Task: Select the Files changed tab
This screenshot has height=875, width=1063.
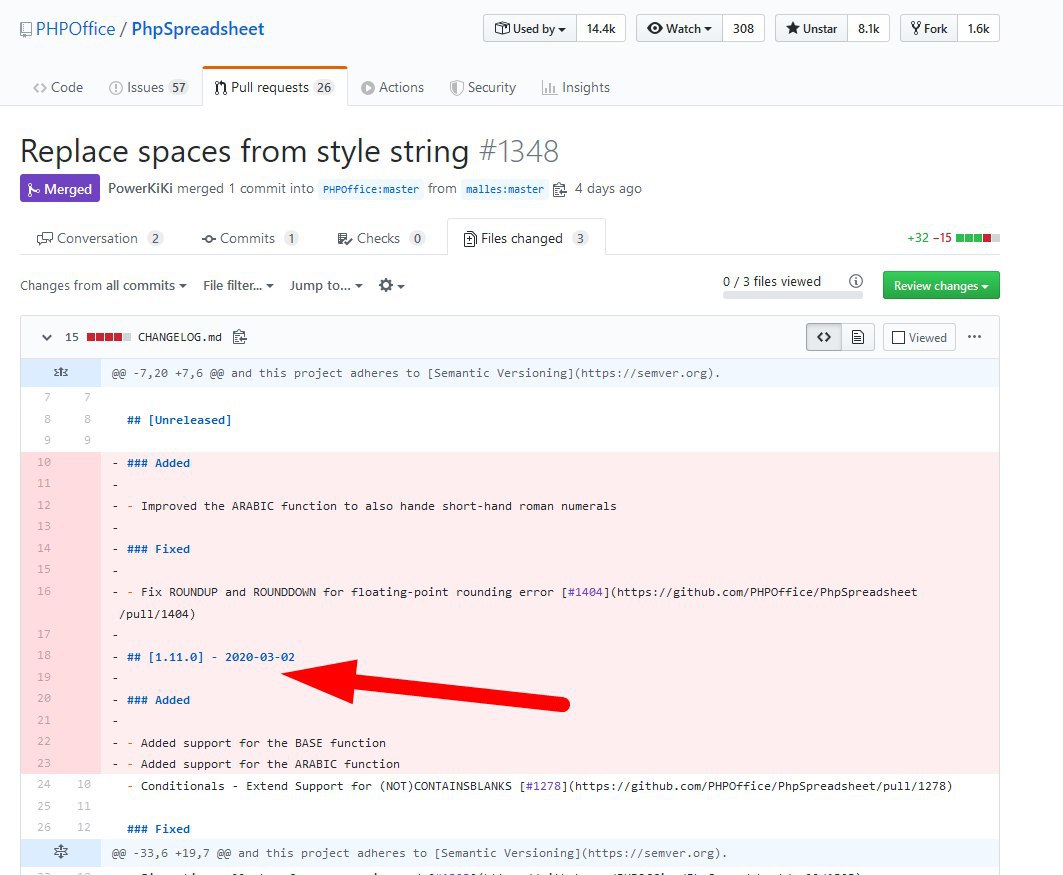Action: (x=526, y=238)
